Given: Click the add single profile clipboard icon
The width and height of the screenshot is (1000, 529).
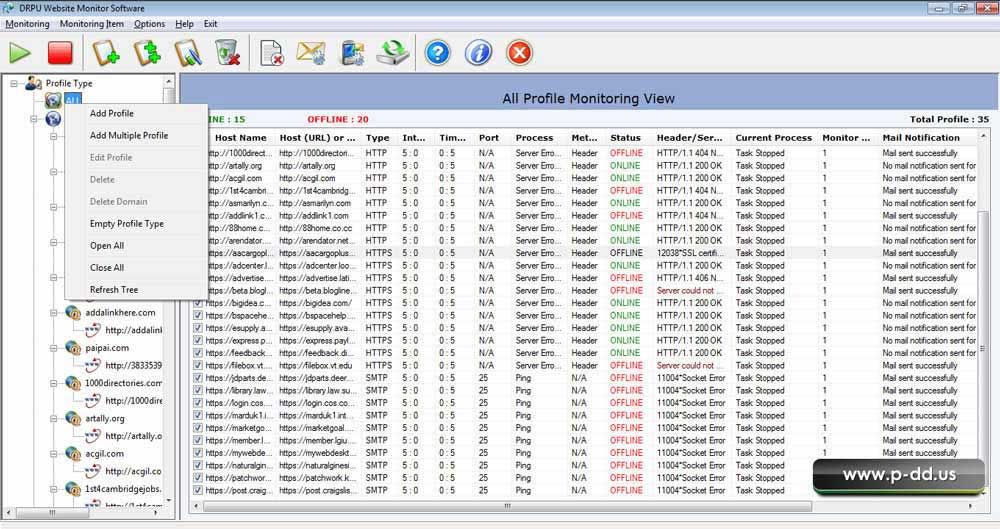Looking at the screenshot, I should click(x=107, y=53).
